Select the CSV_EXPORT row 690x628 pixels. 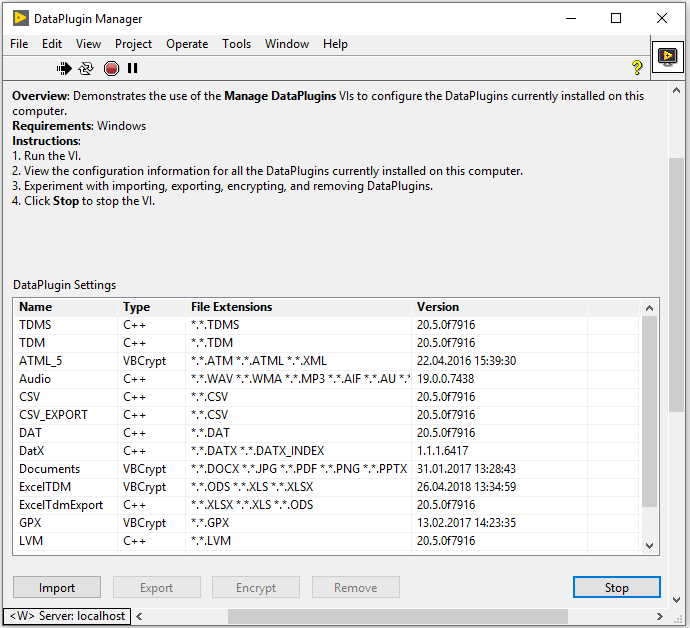point(327,415)
